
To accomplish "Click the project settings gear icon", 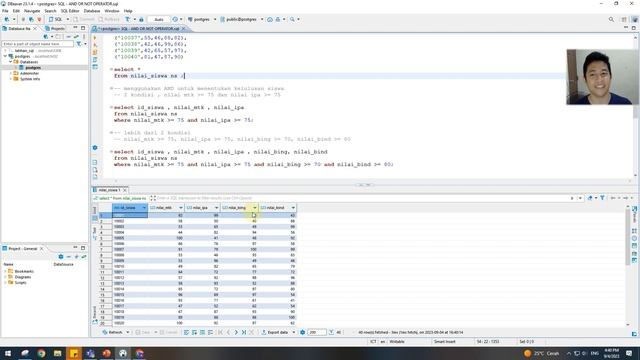I will 61,257.
